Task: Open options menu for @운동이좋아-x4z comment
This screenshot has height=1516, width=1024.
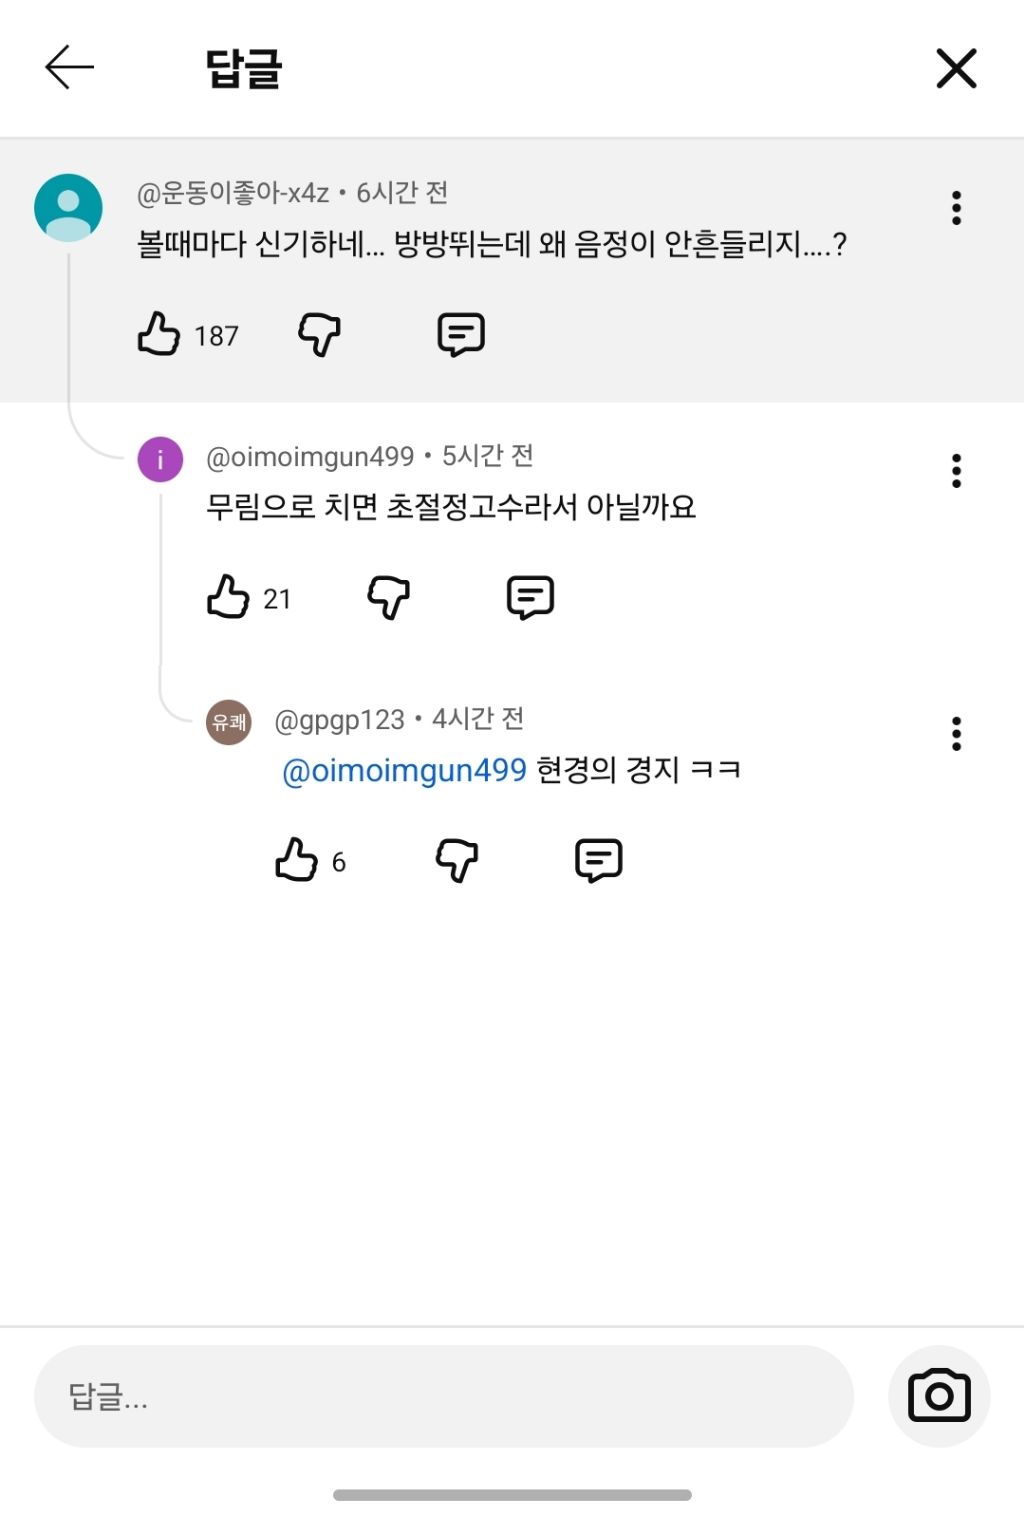Action: click(956, 208)
